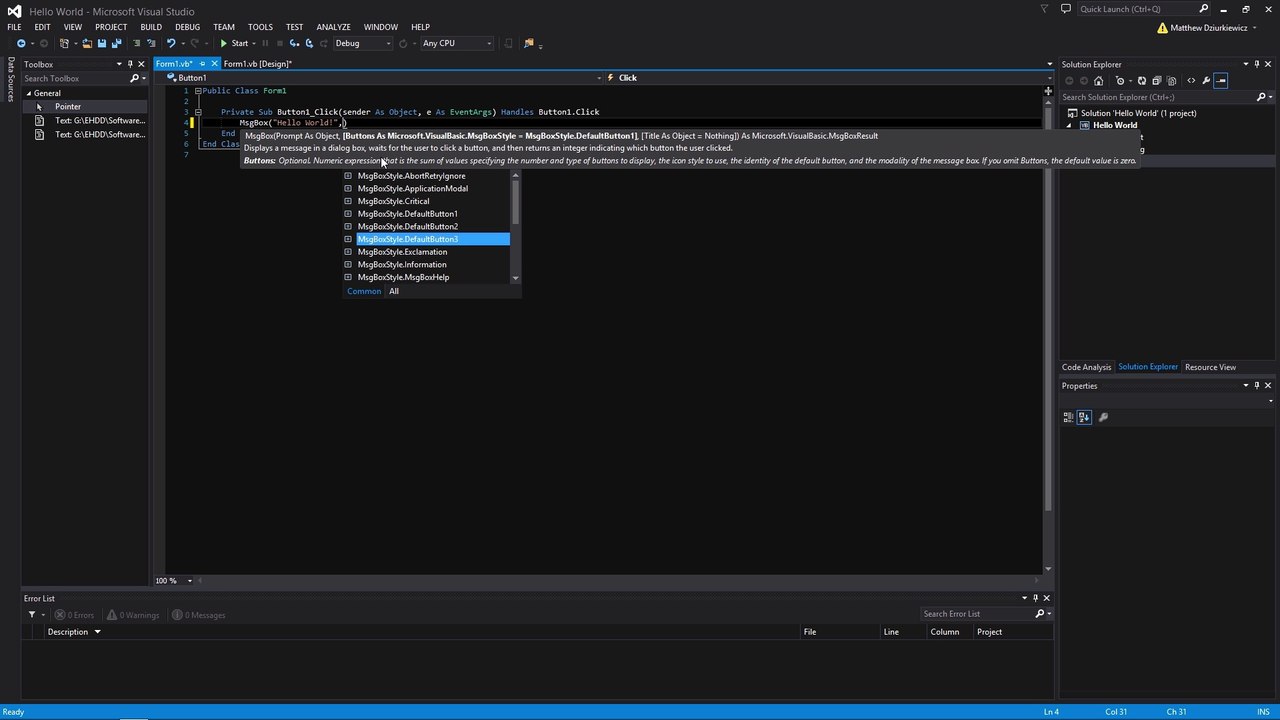Open the TEAM menu

[x=224, y=27]
